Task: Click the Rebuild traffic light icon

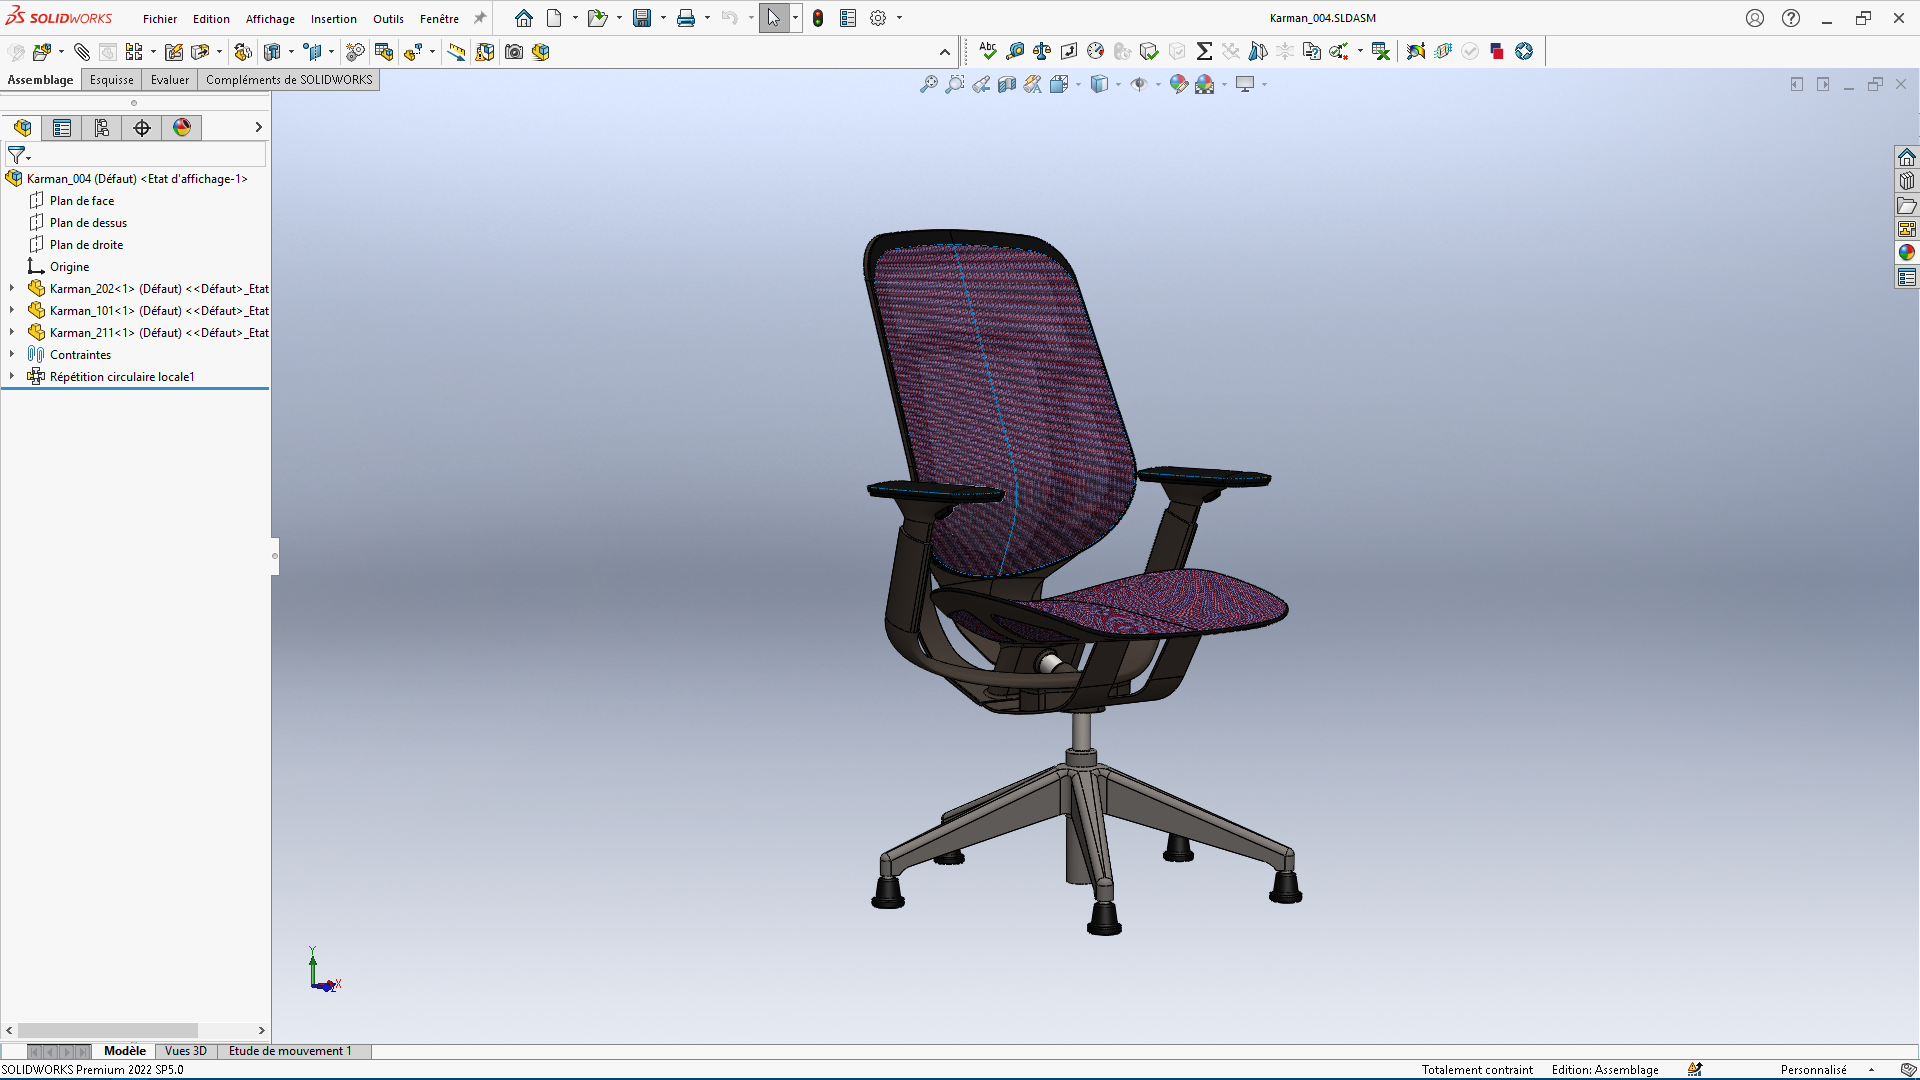Action: [818, 18]
